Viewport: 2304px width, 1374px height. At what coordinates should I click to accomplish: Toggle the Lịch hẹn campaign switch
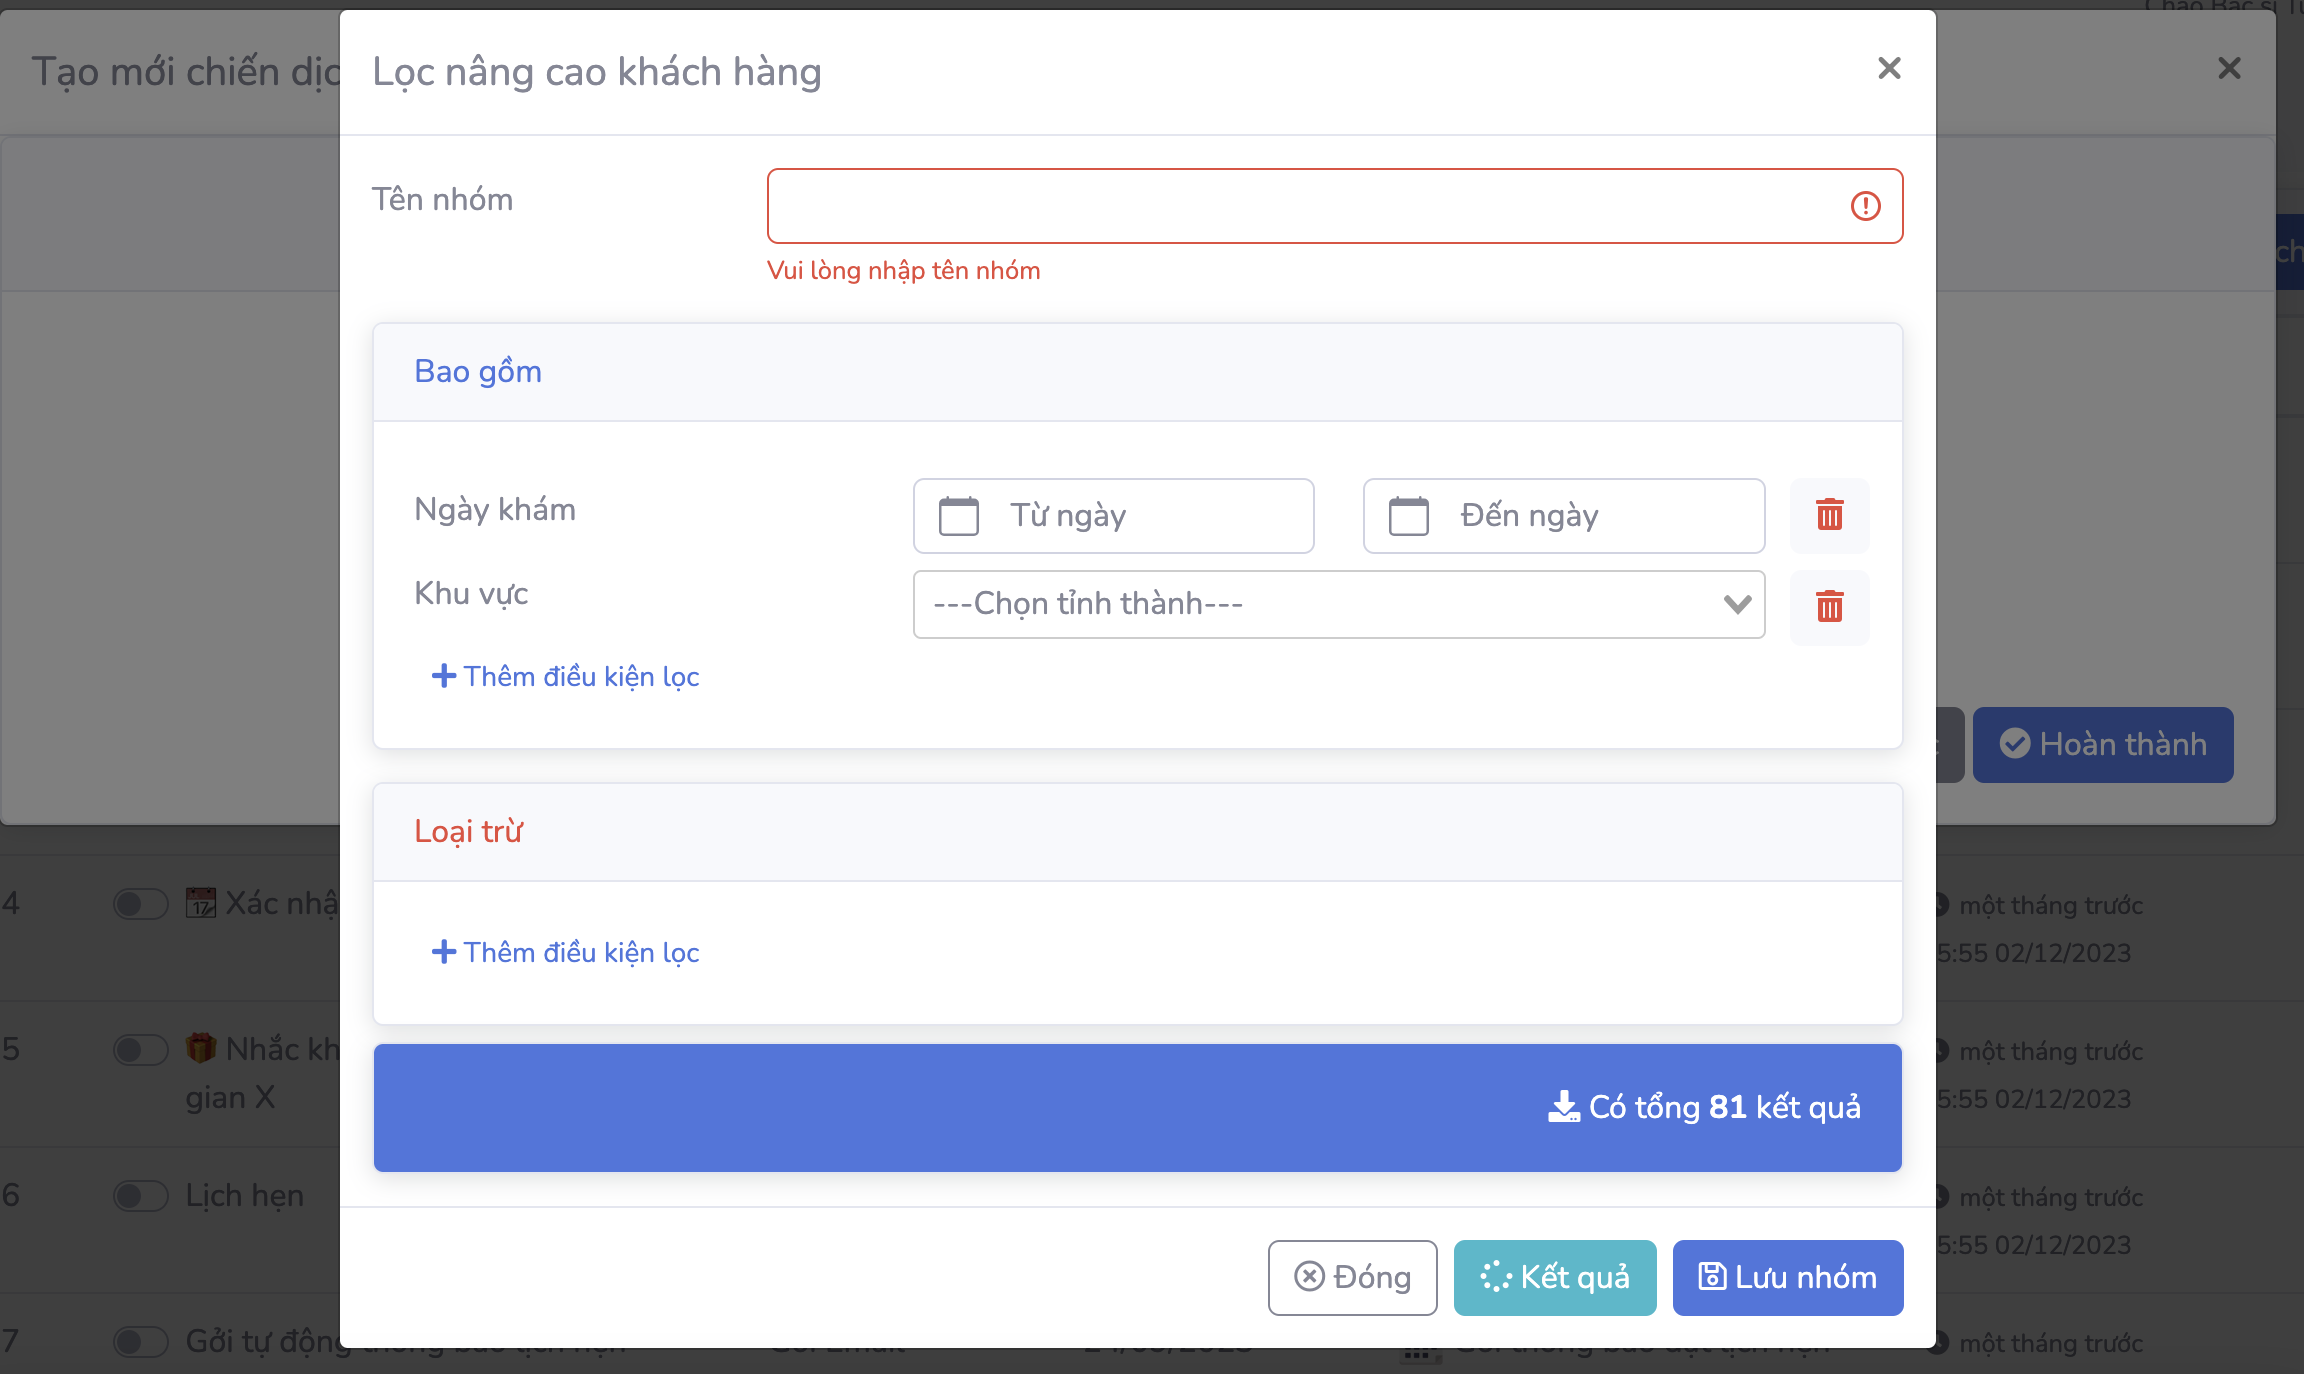140,1196
